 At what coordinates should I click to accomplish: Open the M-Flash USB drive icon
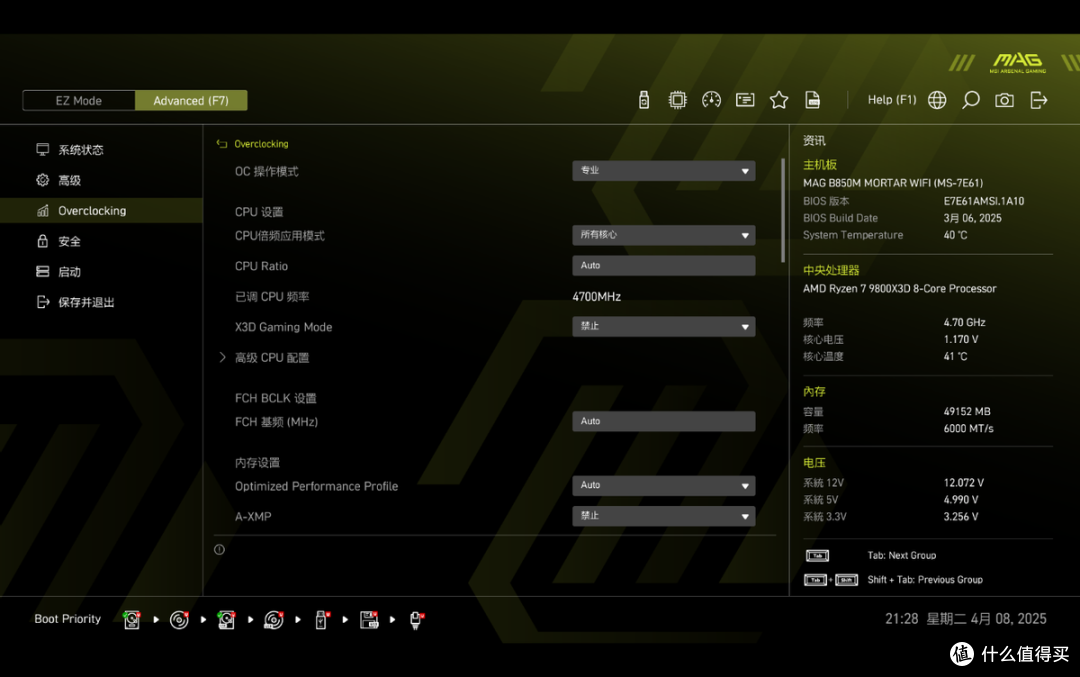(x=644, y=100)
